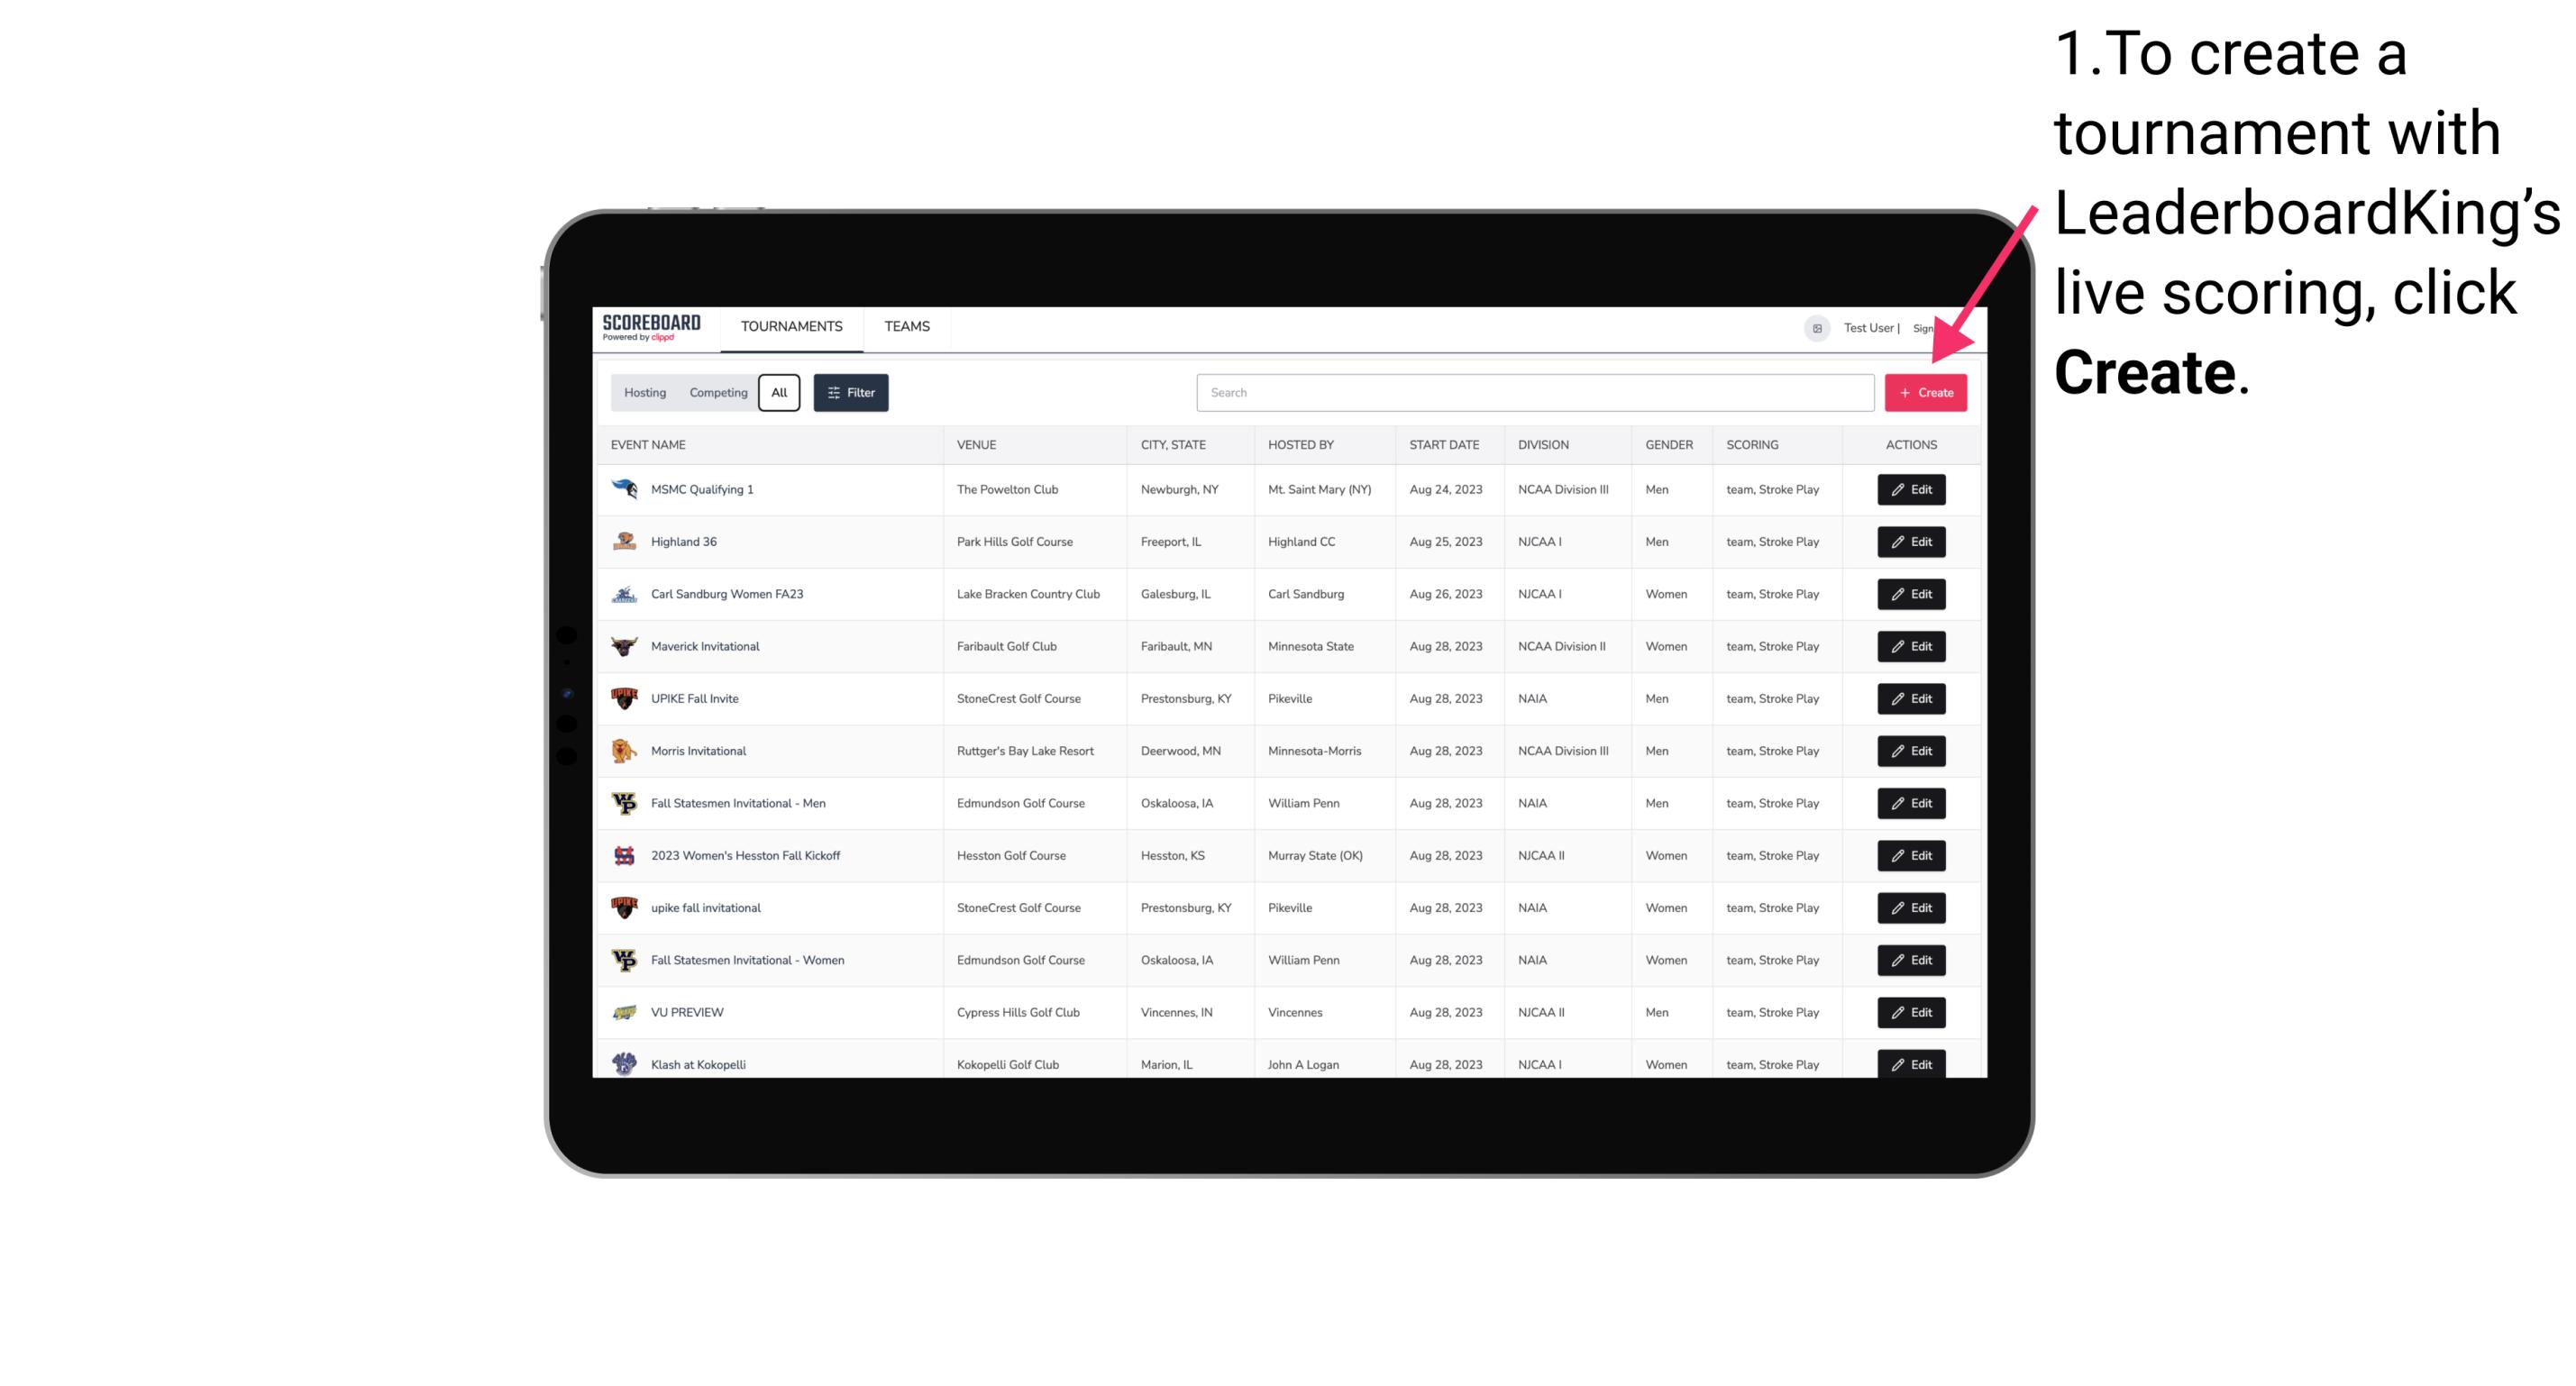
Task: Click Edit icon for VU PREVIEW
Action: pos(1912,1012)
